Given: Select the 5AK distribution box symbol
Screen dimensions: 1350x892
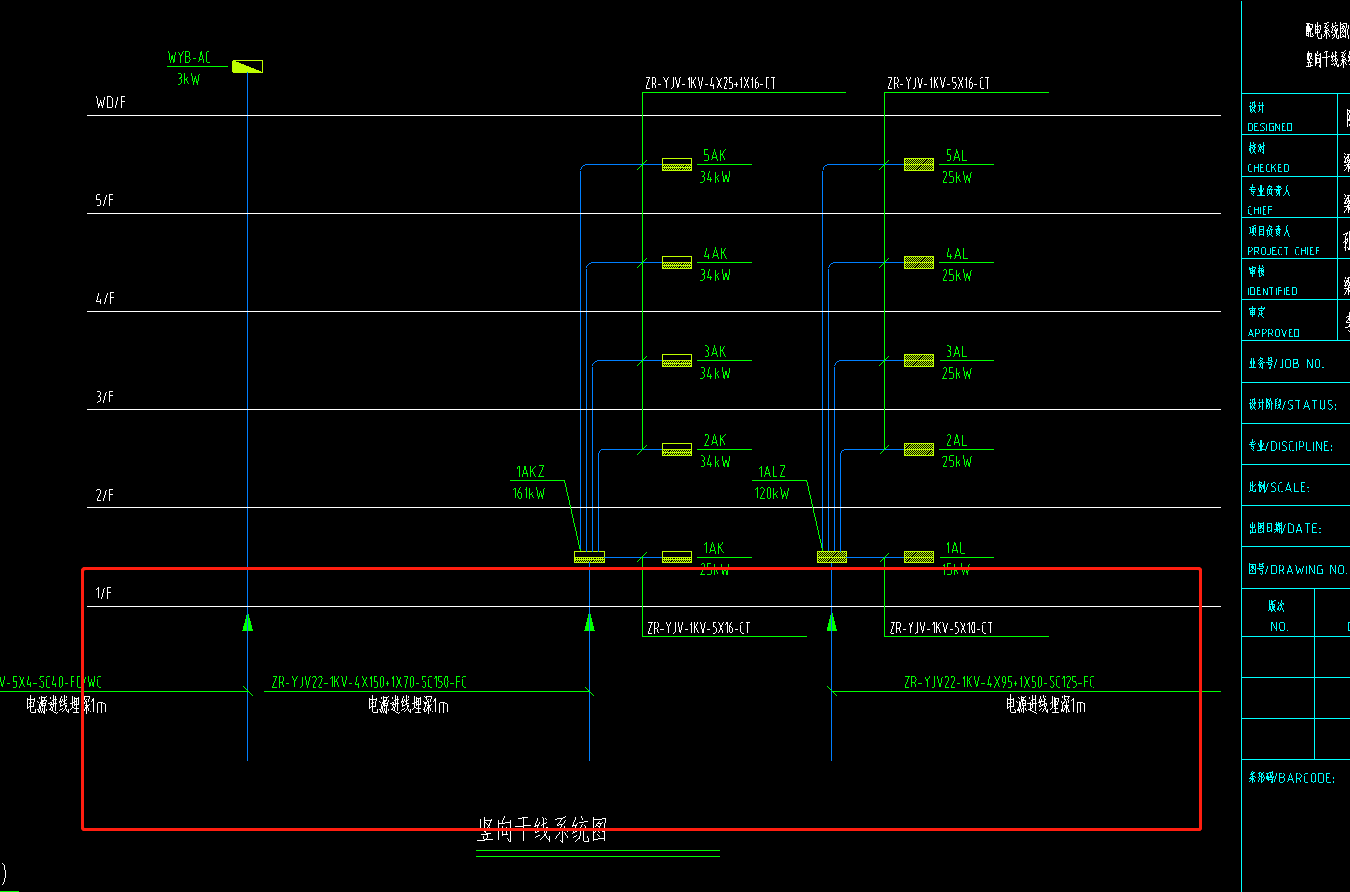Looking at the screenshot, I should [x=677, y=164].
